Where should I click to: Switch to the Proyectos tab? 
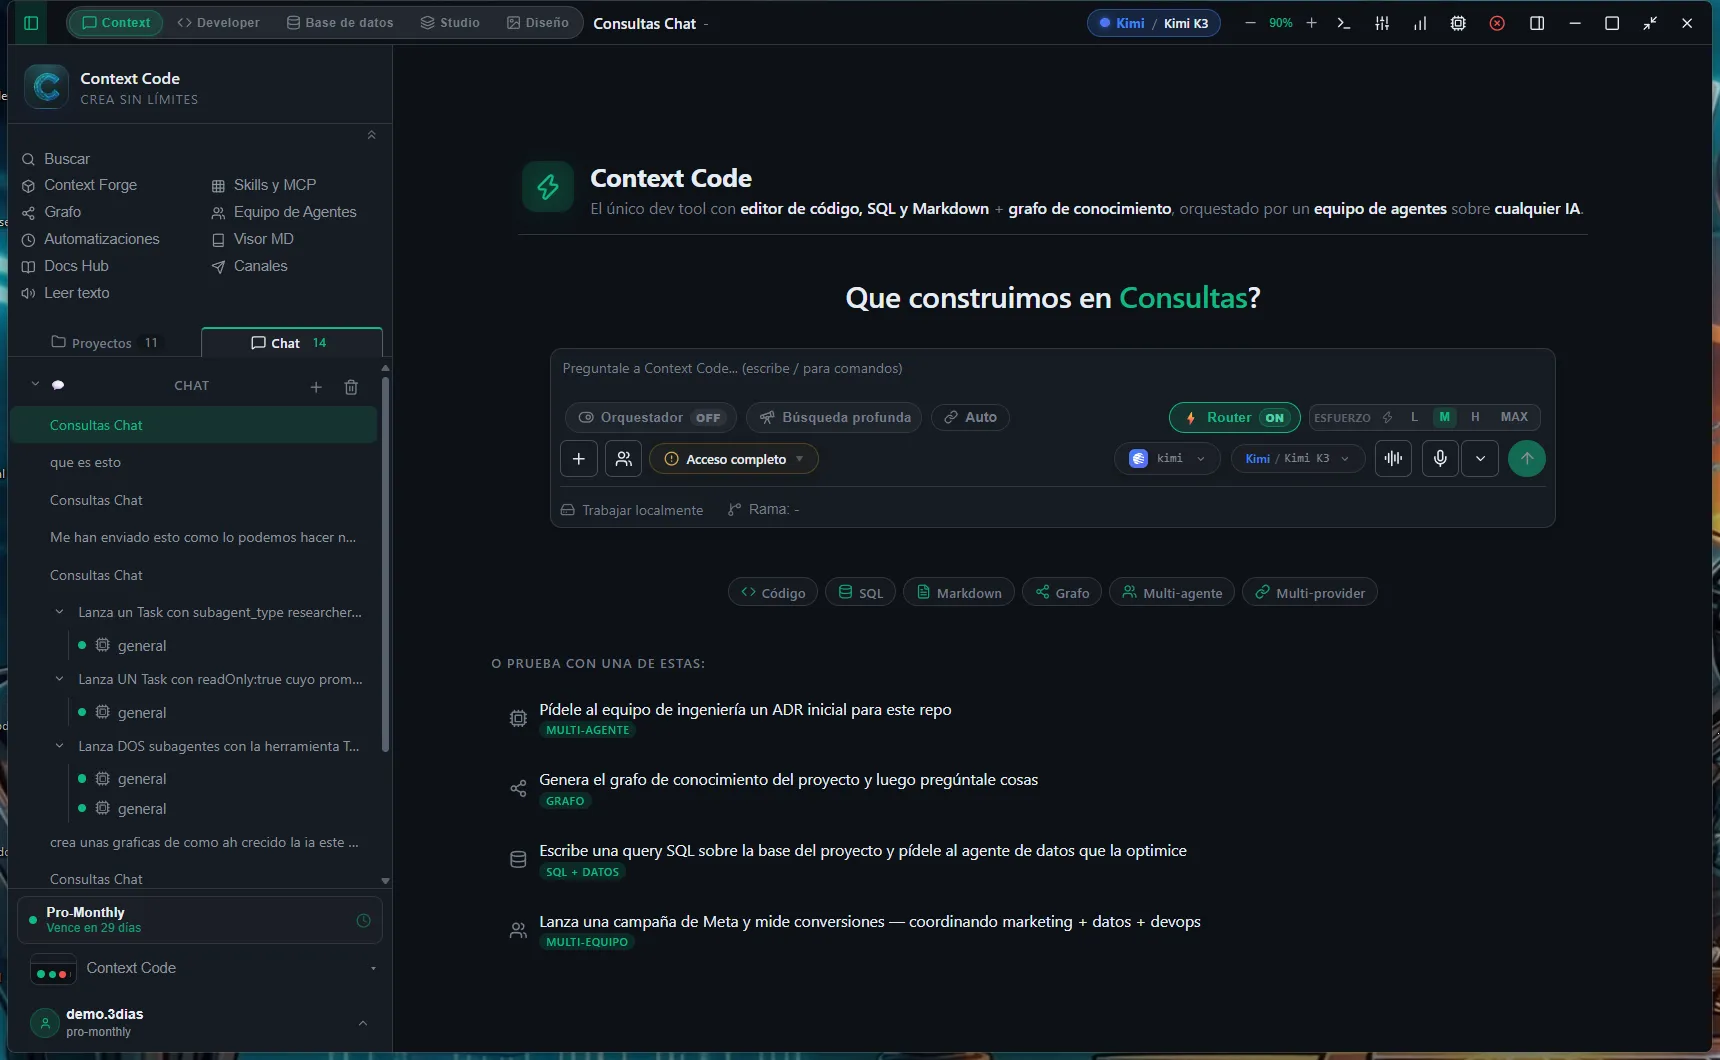pyautogui.click(x=104, y=343)
